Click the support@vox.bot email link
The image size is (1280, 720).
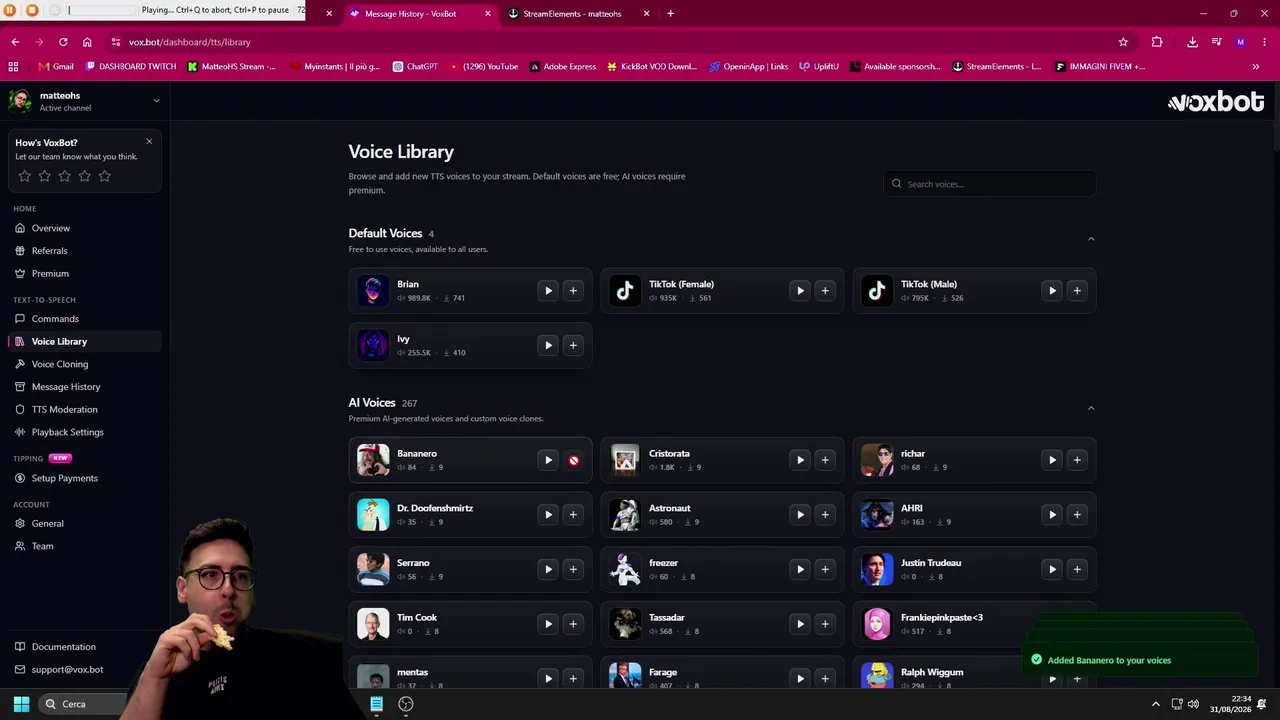point(84,670)
